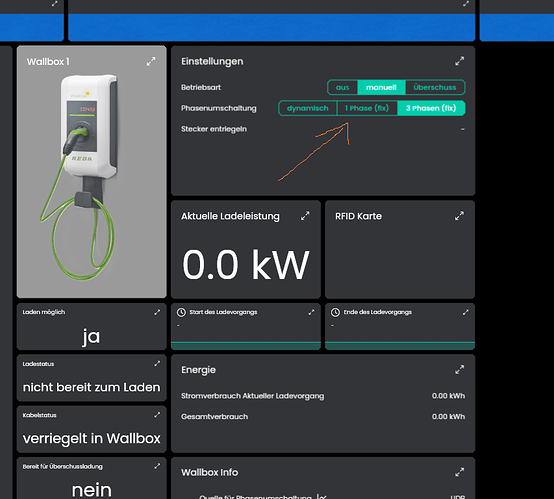The image size is (554, 499).
Task: Select dynamisch Phasenumschaltung
Action: pos(308,108)
